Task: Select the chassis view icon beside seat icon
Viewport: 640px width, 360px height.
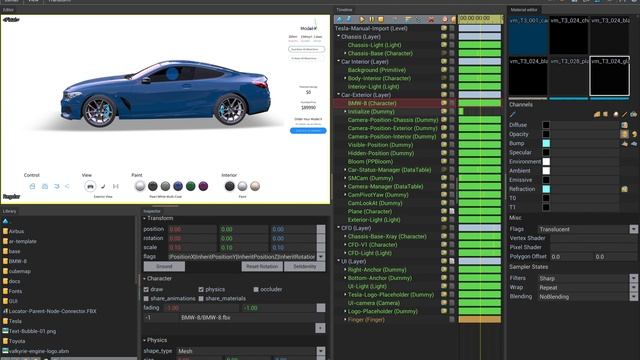Action: [x=116, y=186]
